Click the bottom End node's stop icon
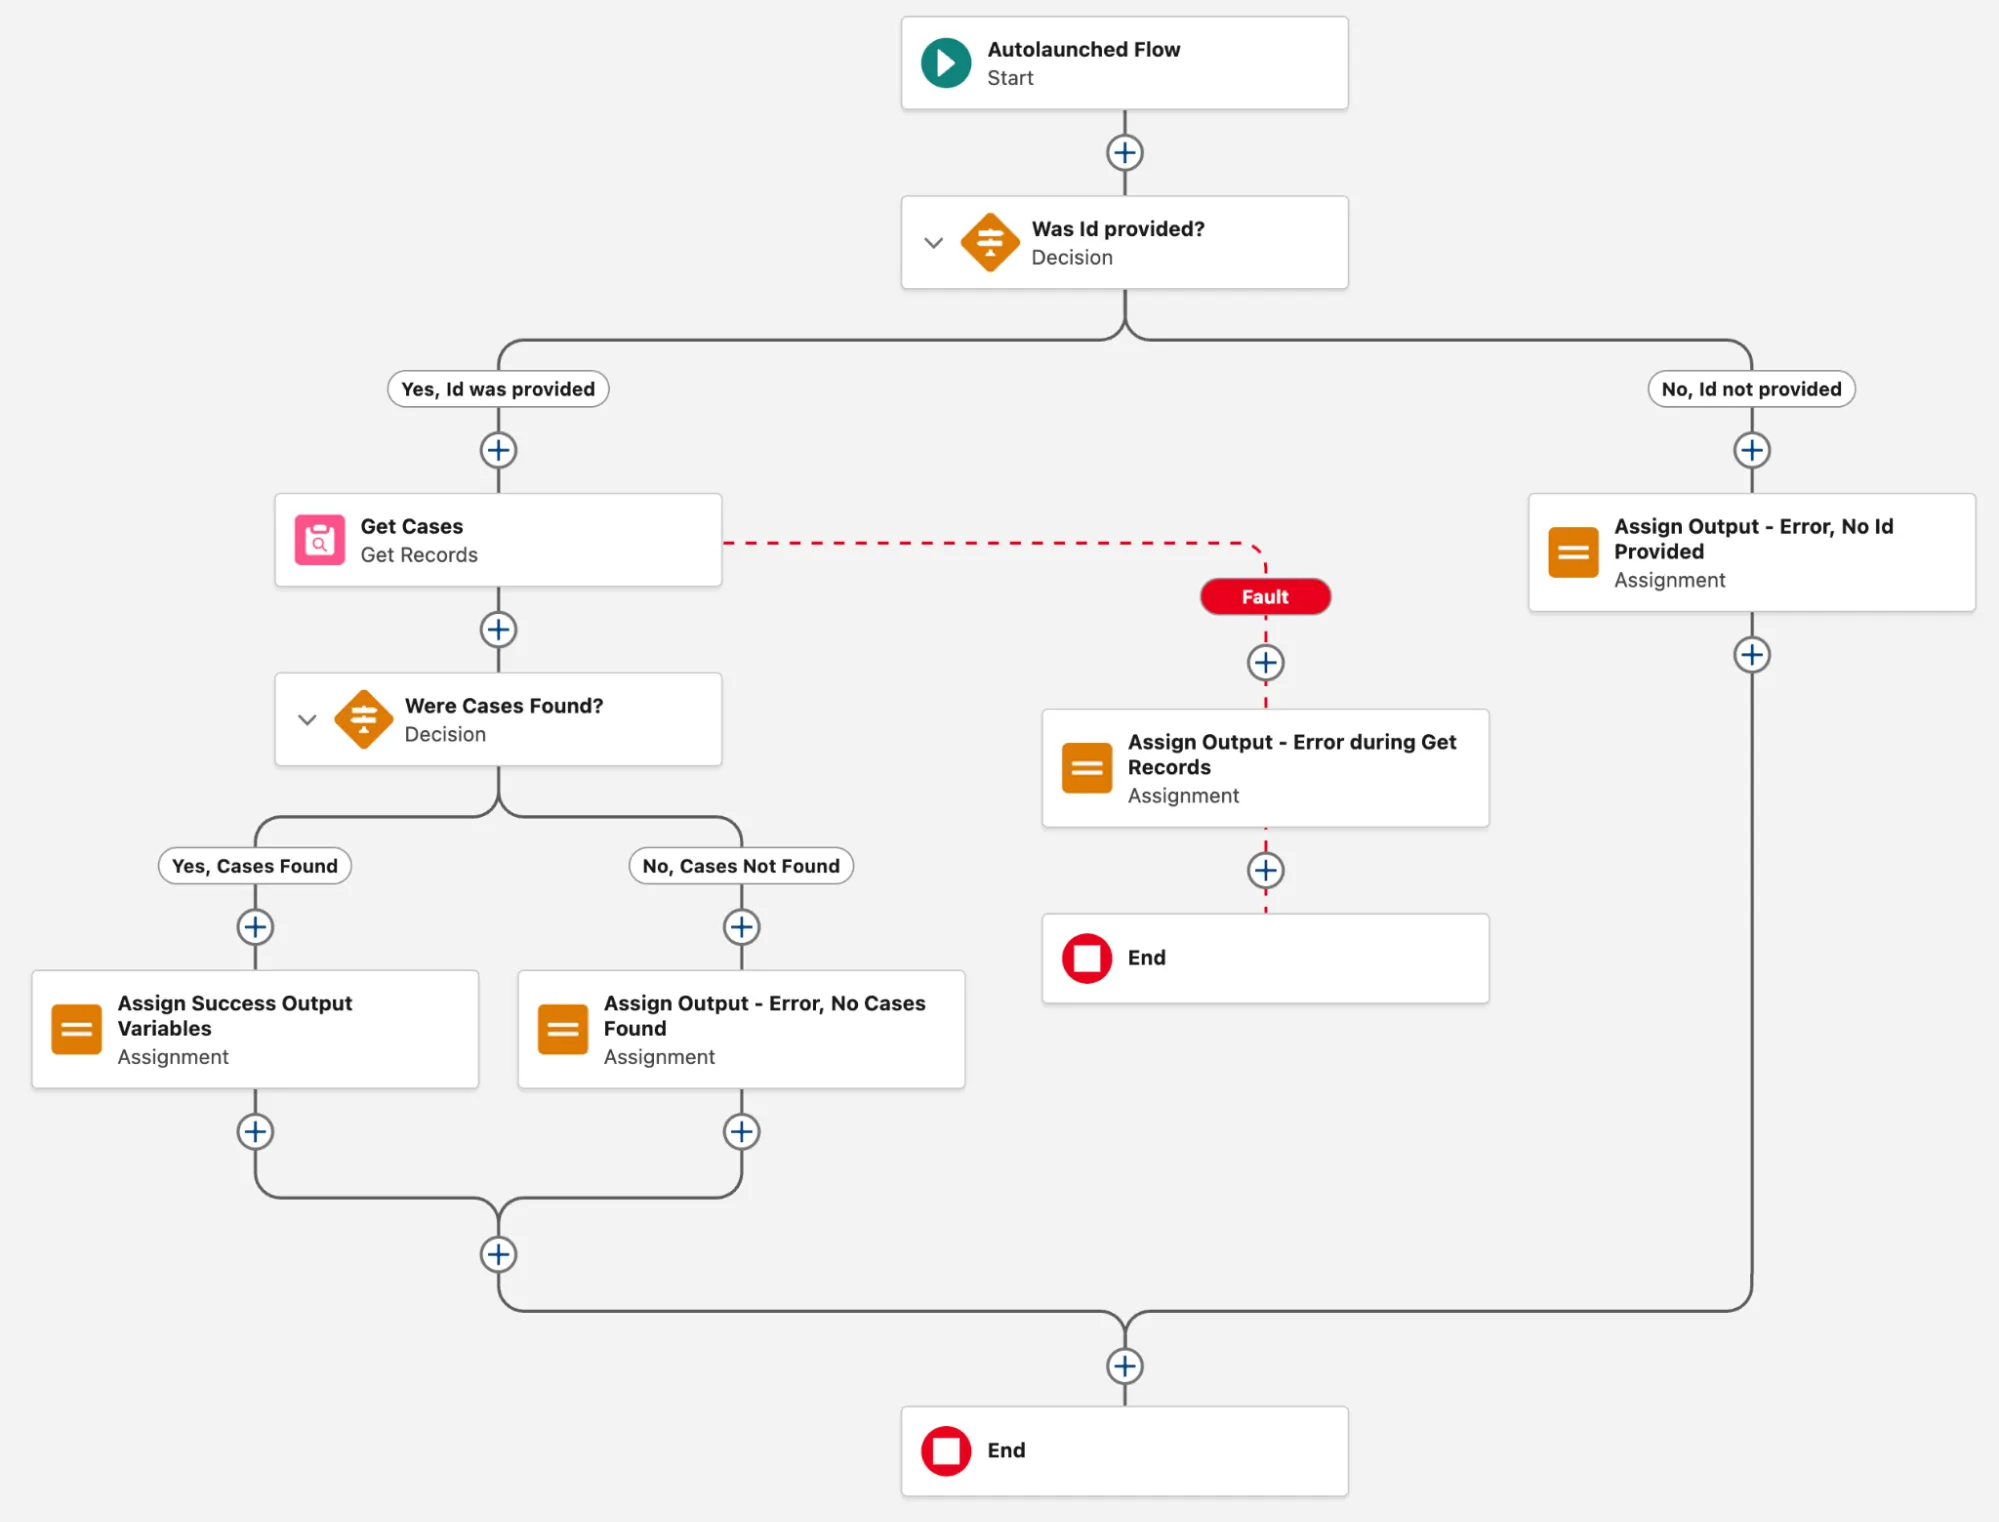 pyautogui.click(x=945, y=1451)
